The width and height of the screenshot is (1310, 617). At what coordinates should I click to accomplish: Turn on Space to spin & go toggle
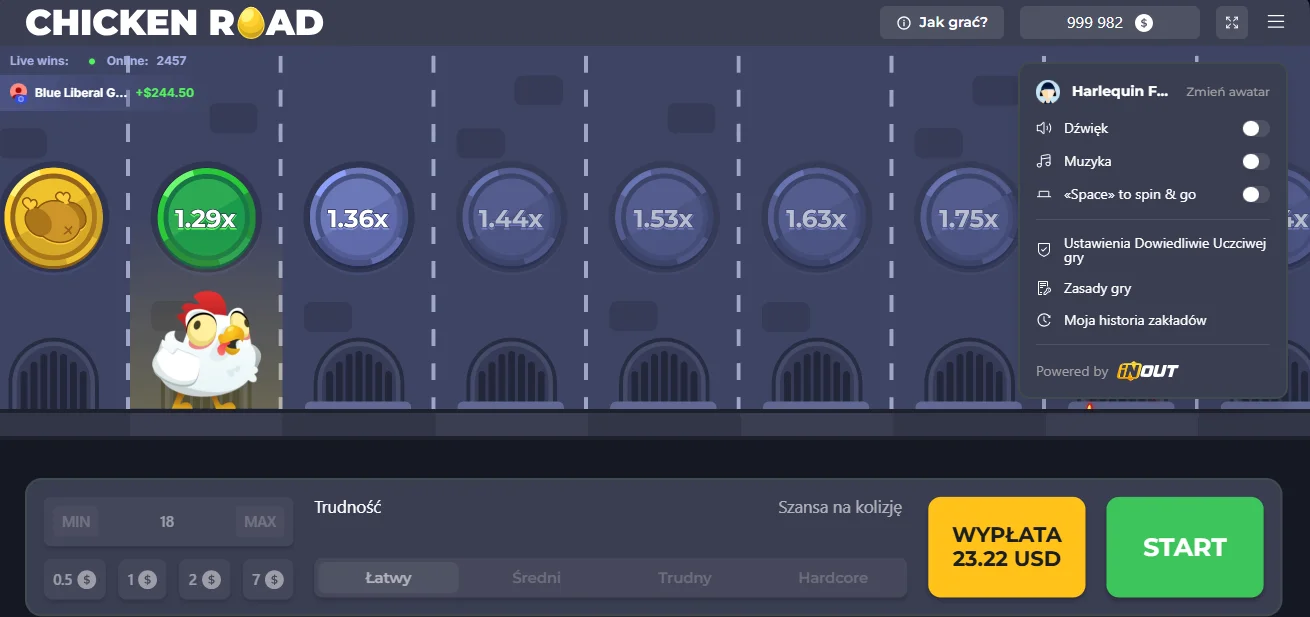click(x=1255, y=194)
